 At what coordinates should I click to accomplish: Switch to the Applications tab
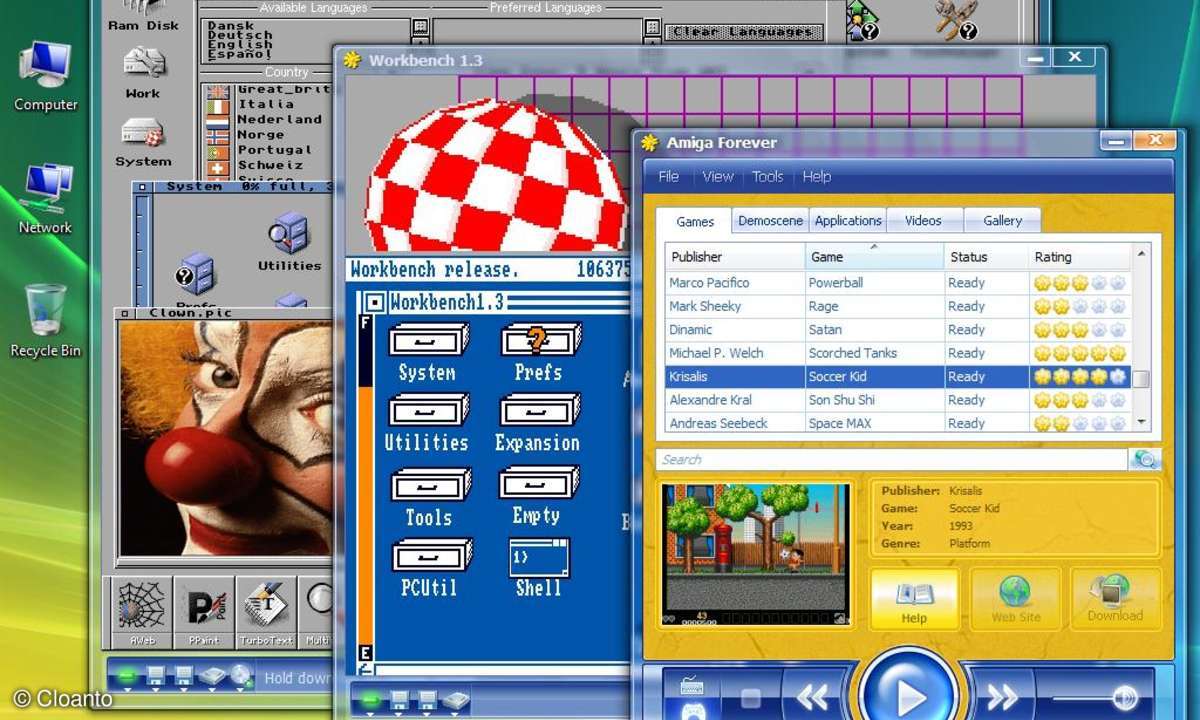click(x=848, y=221)
